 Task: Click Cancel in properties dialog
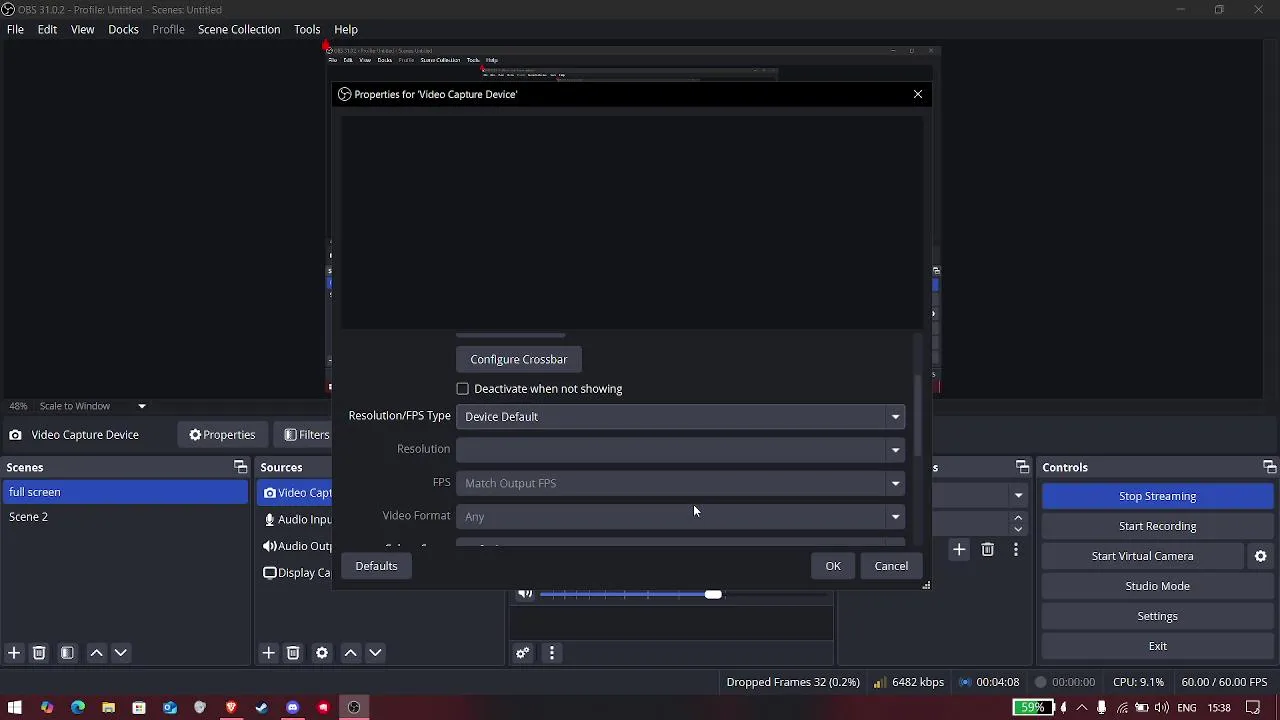pyautogui.click(x=891, y=566)
